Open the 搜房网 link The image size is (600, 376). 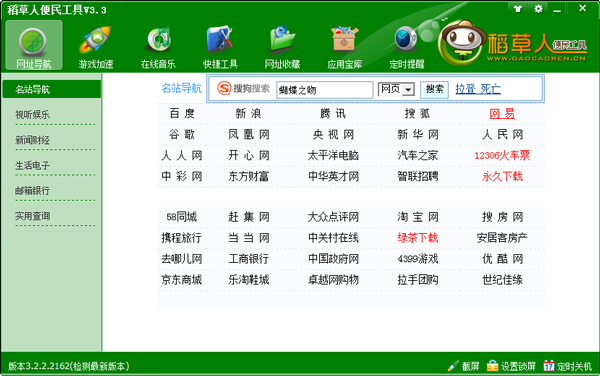click(x=502, y=217)
